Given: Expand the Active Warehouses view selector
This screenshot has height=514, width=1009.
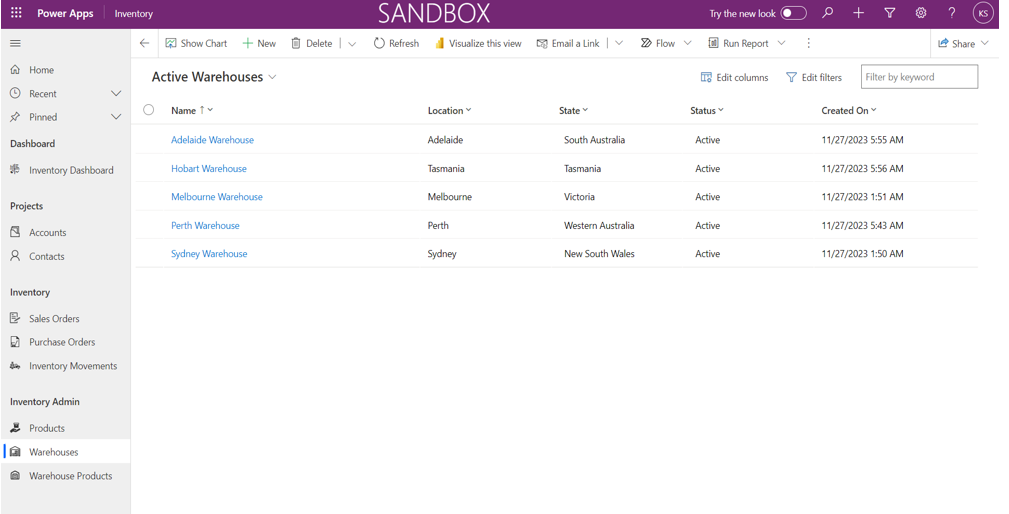Looking at the screenshot, I should [272, 77].
